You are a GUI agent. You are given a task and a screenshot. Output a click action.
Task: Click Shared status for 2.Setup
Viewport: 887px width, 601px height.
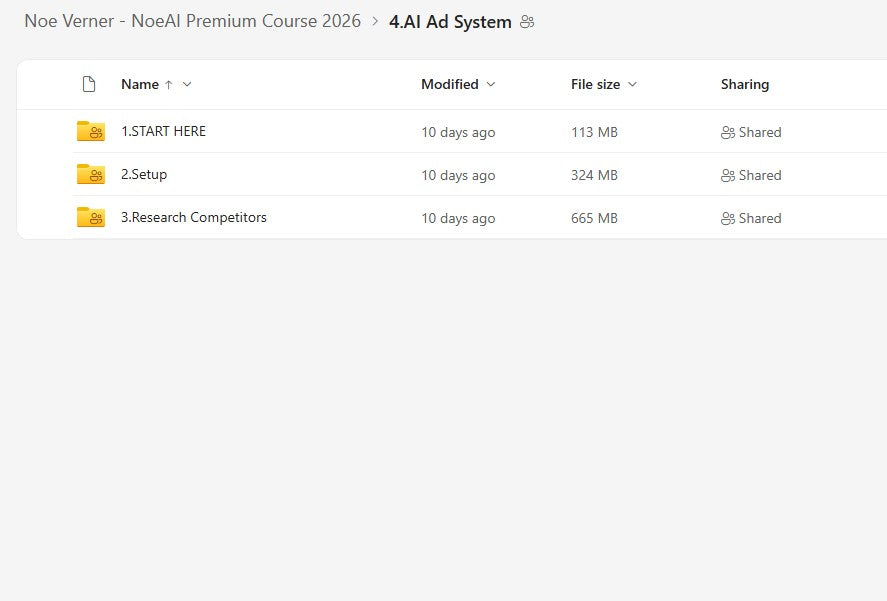tap(760, 175)
